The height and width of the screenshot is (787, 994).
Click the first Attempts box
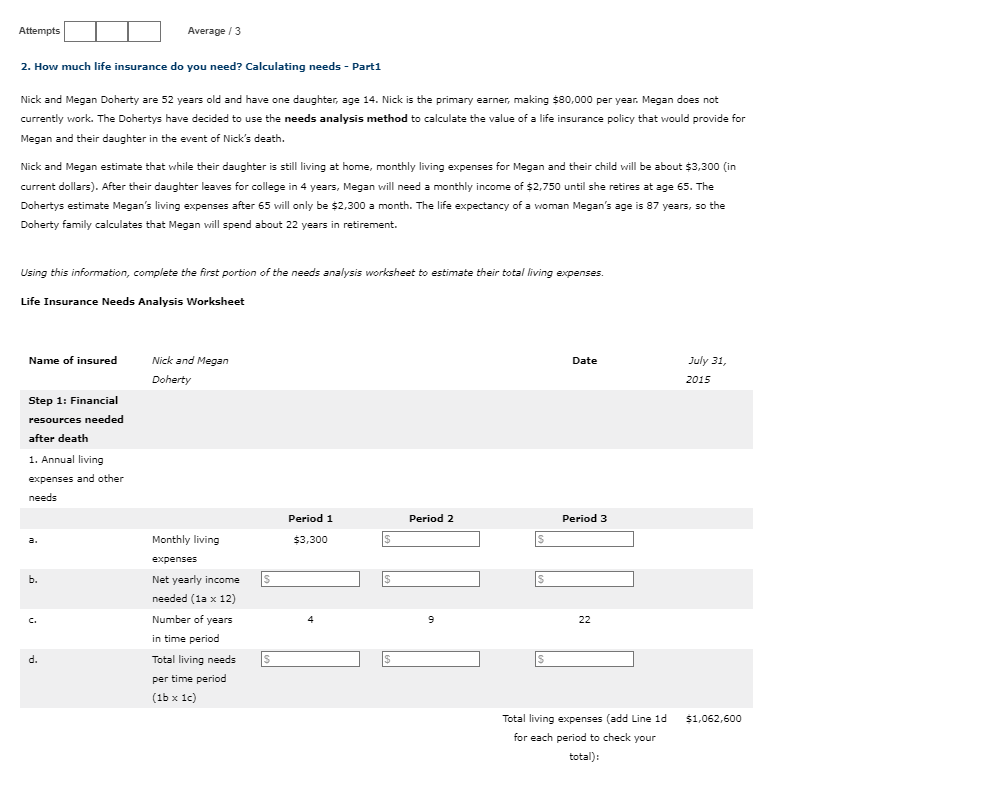(x=78, y=31)
